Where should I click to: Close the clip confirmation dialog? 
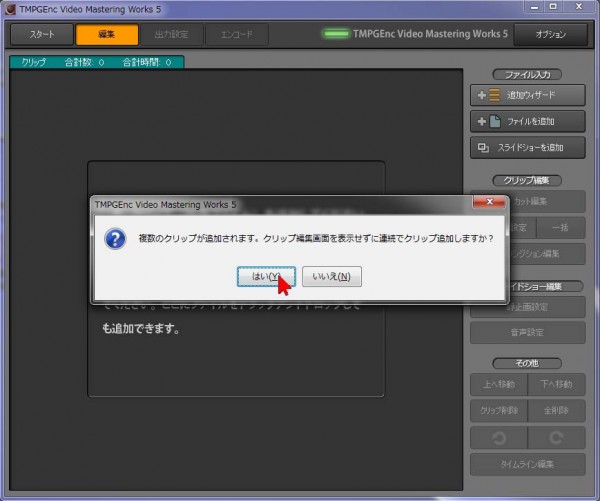(487, 203)
